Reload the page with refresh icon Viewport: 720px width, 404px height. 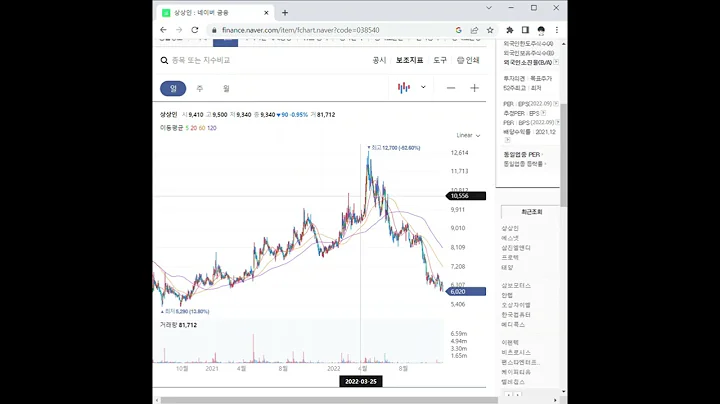[195, 30]
